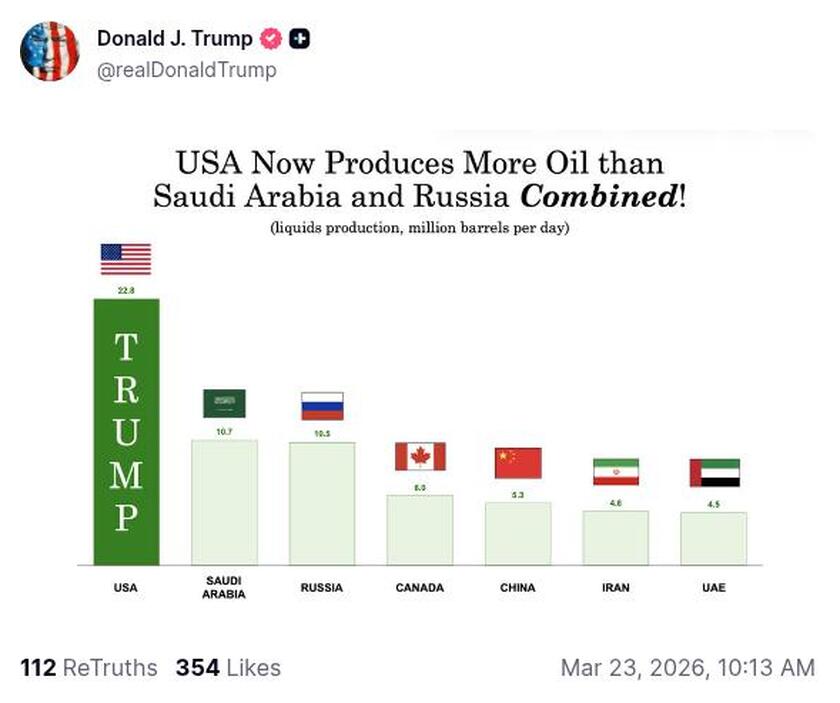Screen dimensions: 840x703
Task: Select the Saudi Arabia bar showing 10.7
Action: click(x=223, y=500)
